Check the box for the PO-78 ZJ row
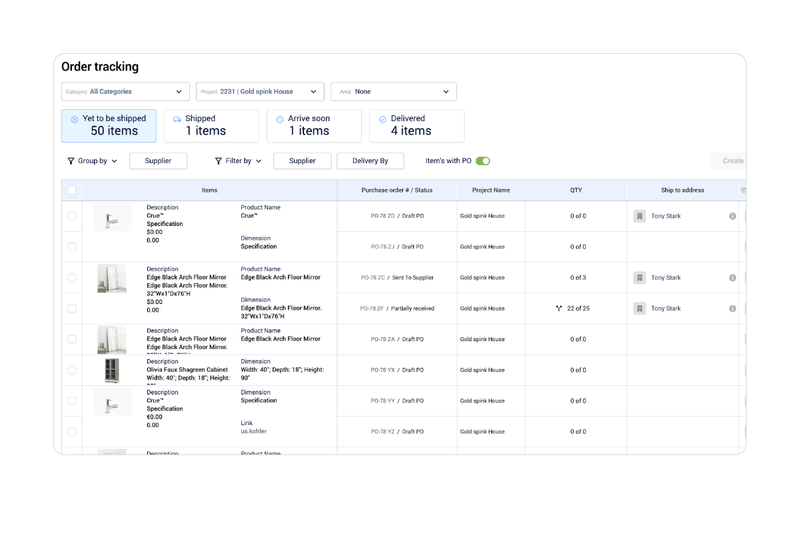 (x=72, y=246)
